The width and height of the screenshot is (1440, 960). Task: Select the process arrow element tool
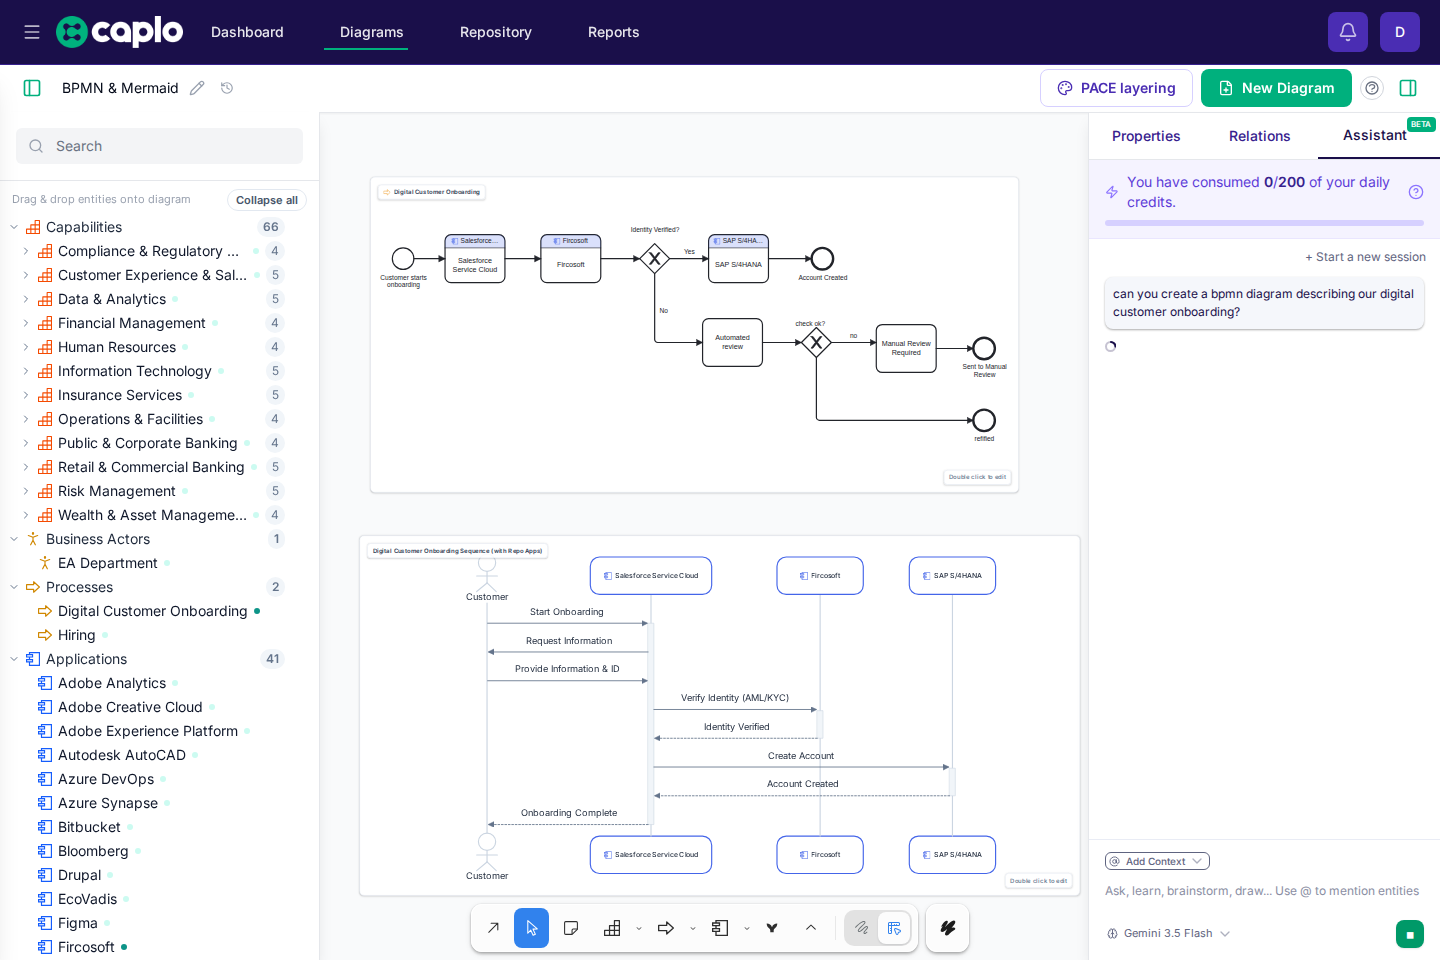666,928
